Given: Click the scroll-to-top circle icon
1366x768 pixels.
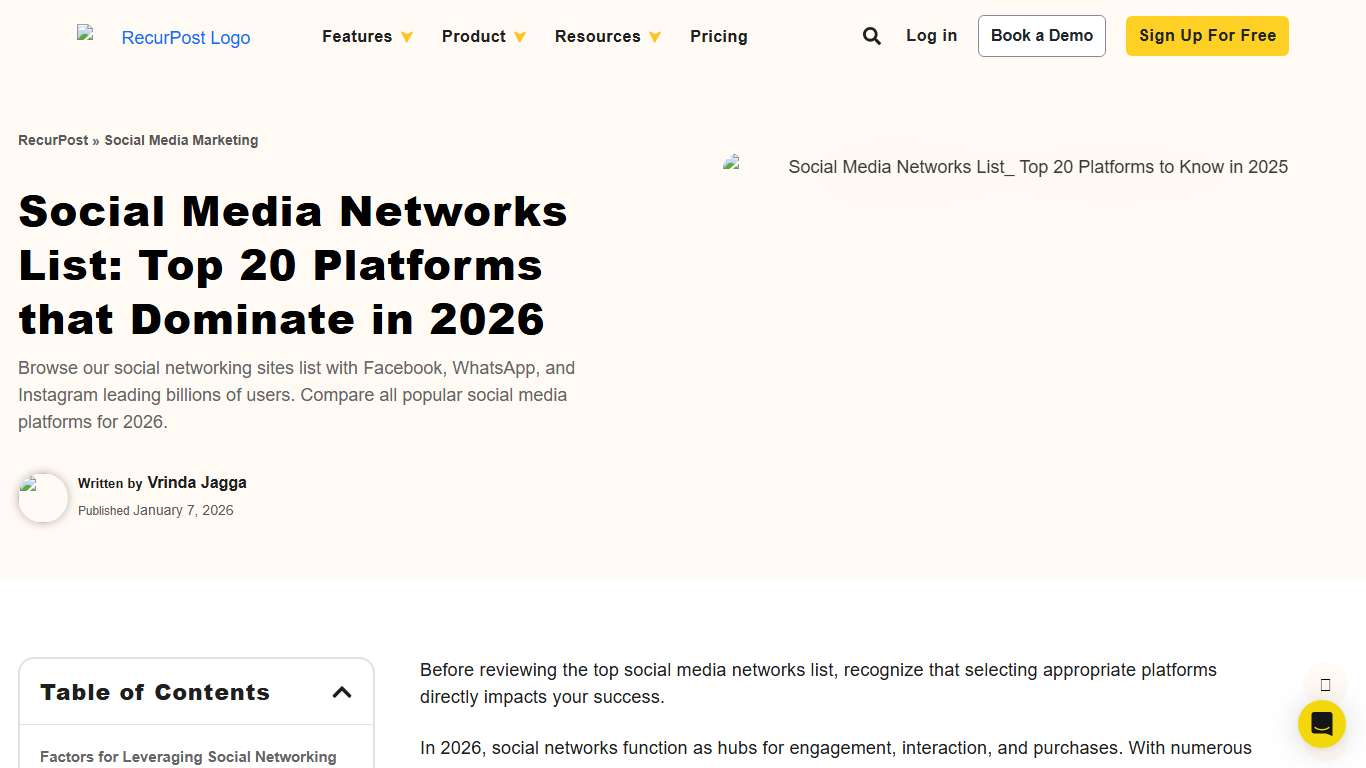Looking at the screenshot, I should click(1324, 684).
